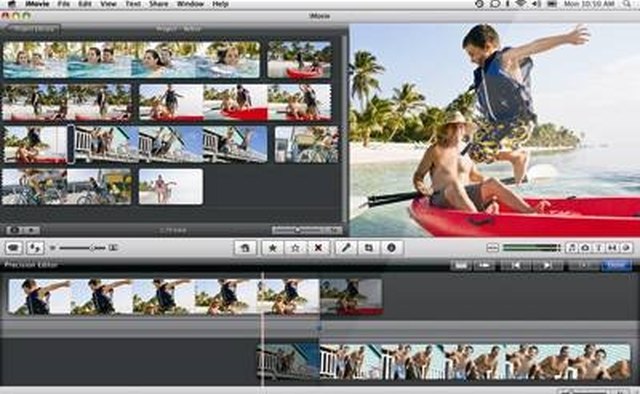
Task: Reject selection with the X icon
Action: click(318, 248)
